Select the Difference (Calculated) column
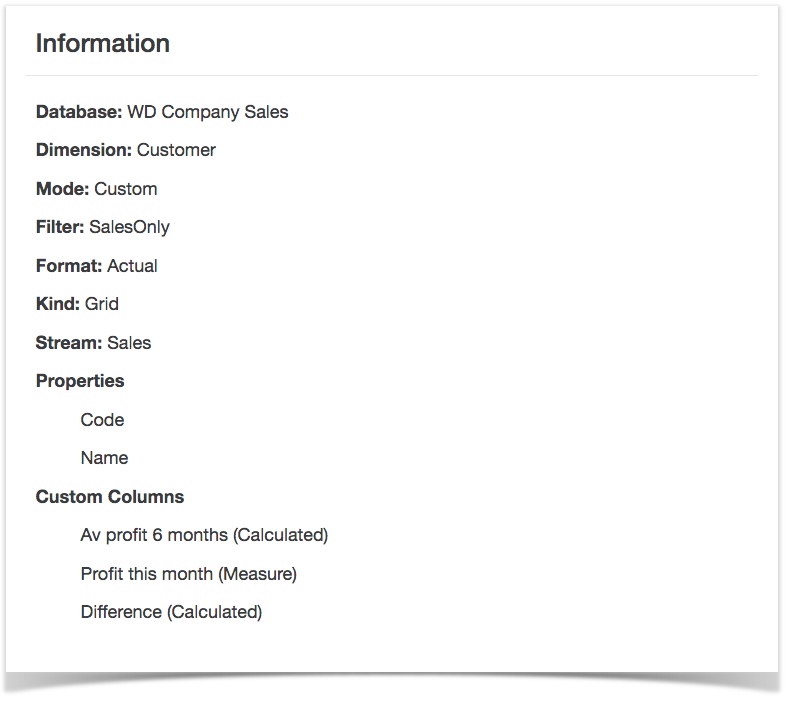792x701 pixels. coord(171,612)
